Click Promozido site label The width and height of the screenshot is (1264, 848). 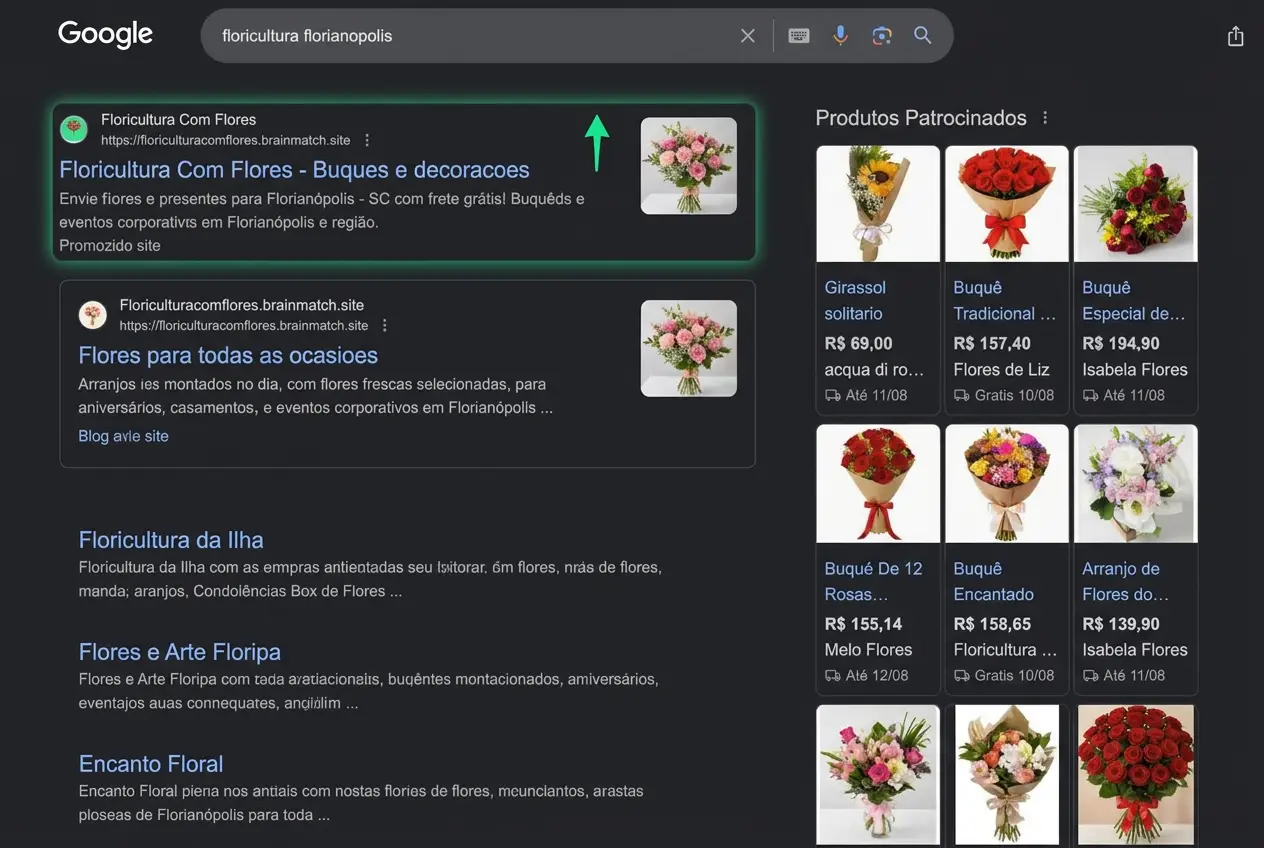(110, 245)
